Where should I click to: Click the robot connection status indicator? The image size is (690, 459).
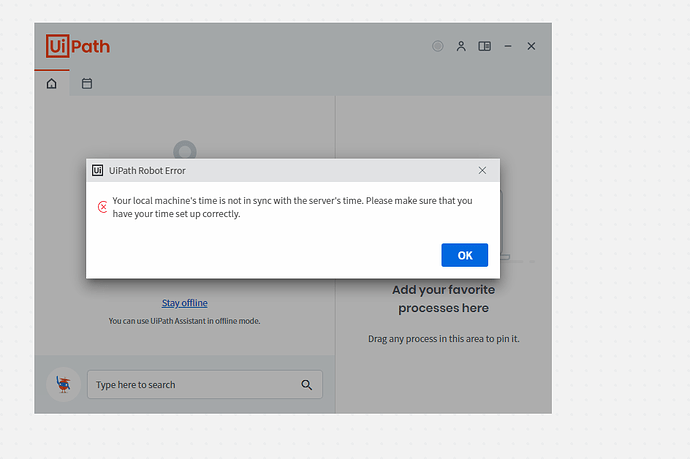[437, 46]
